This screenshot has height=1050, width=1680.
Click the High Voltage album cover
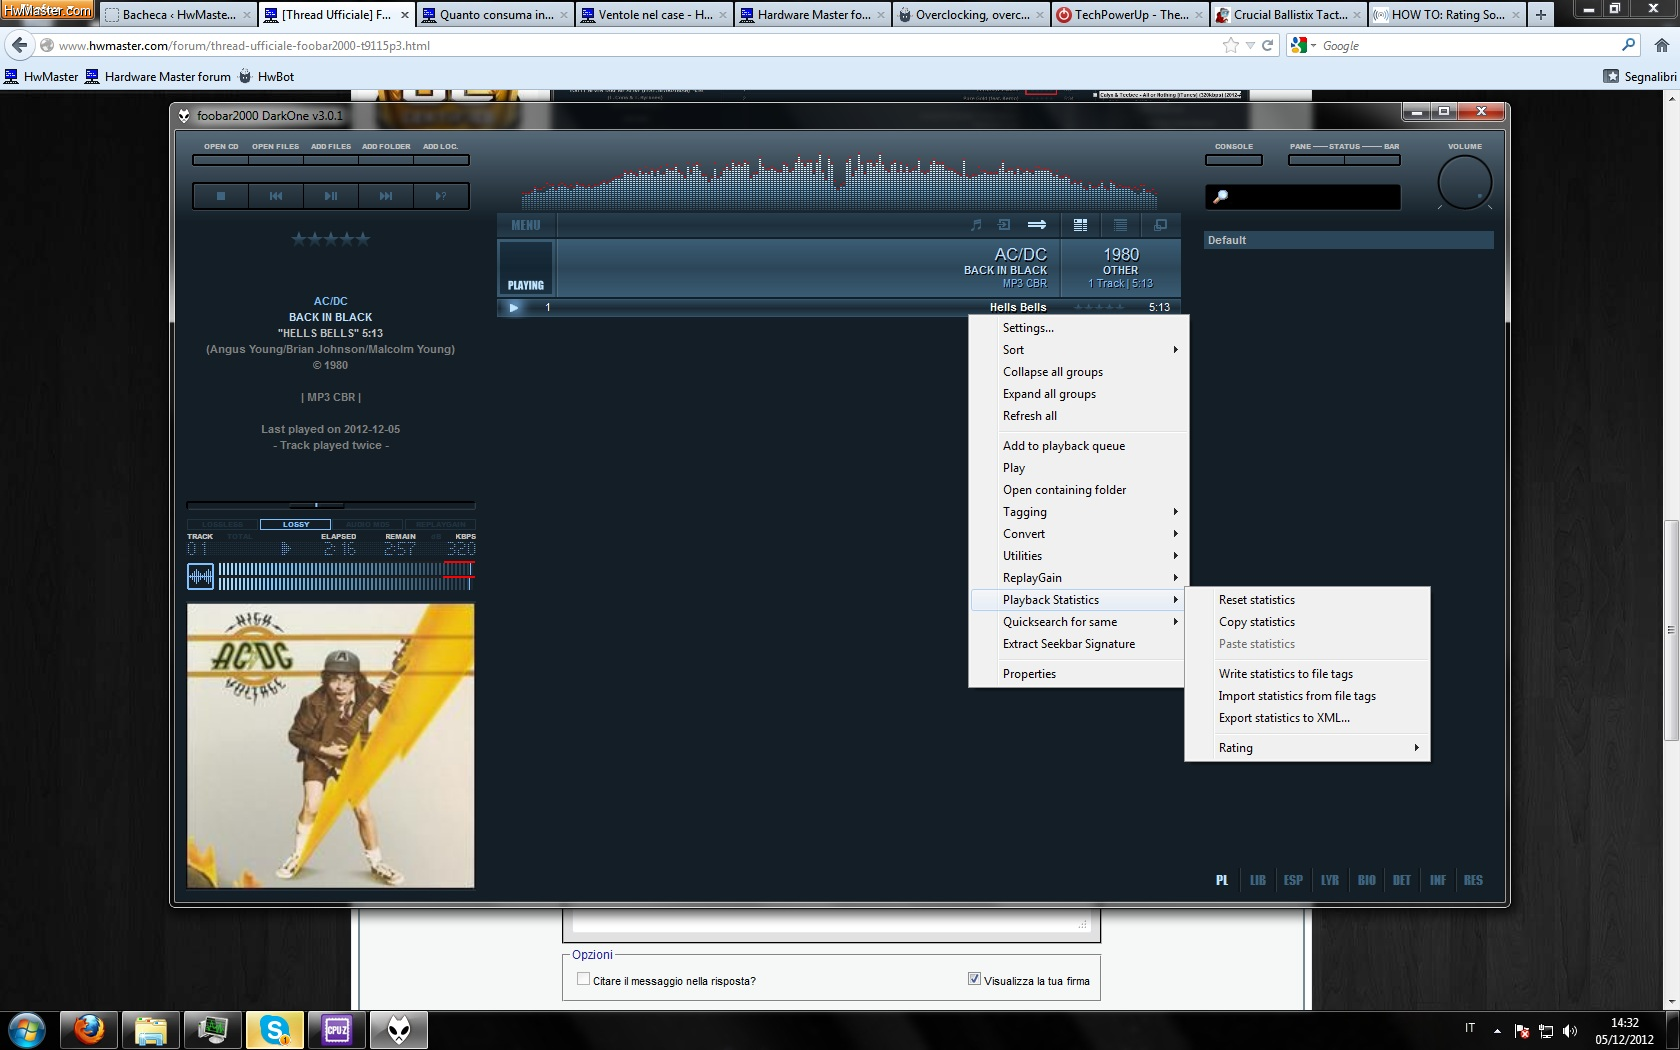tap(331, 745)
